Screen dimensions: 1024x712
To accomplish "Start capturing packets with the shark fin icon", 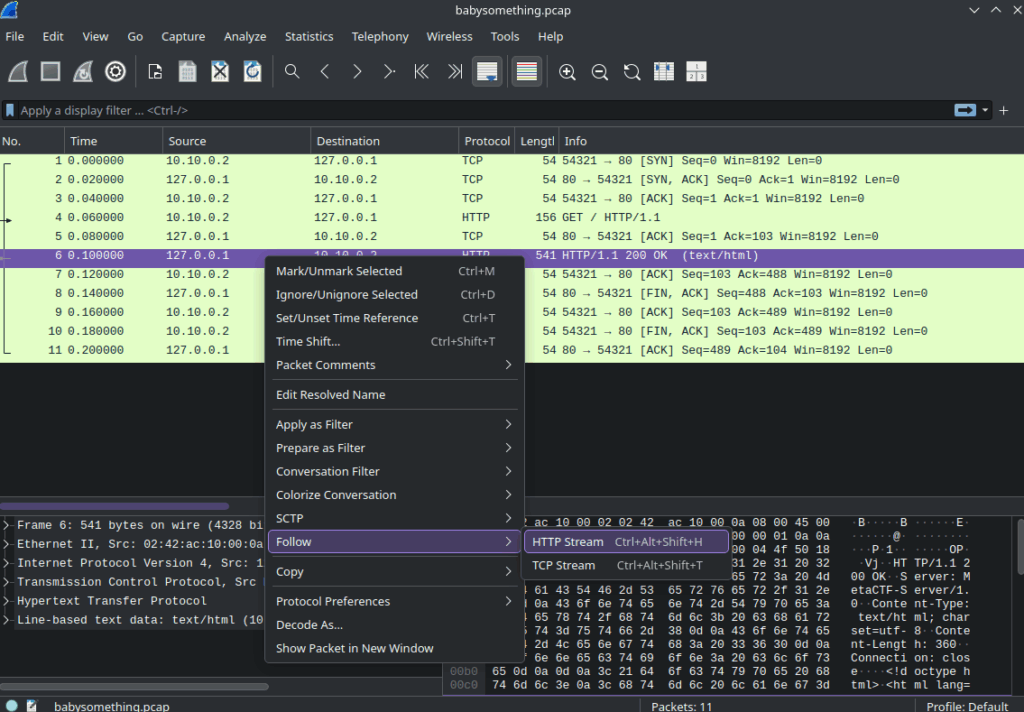I will tap(18, 71).
